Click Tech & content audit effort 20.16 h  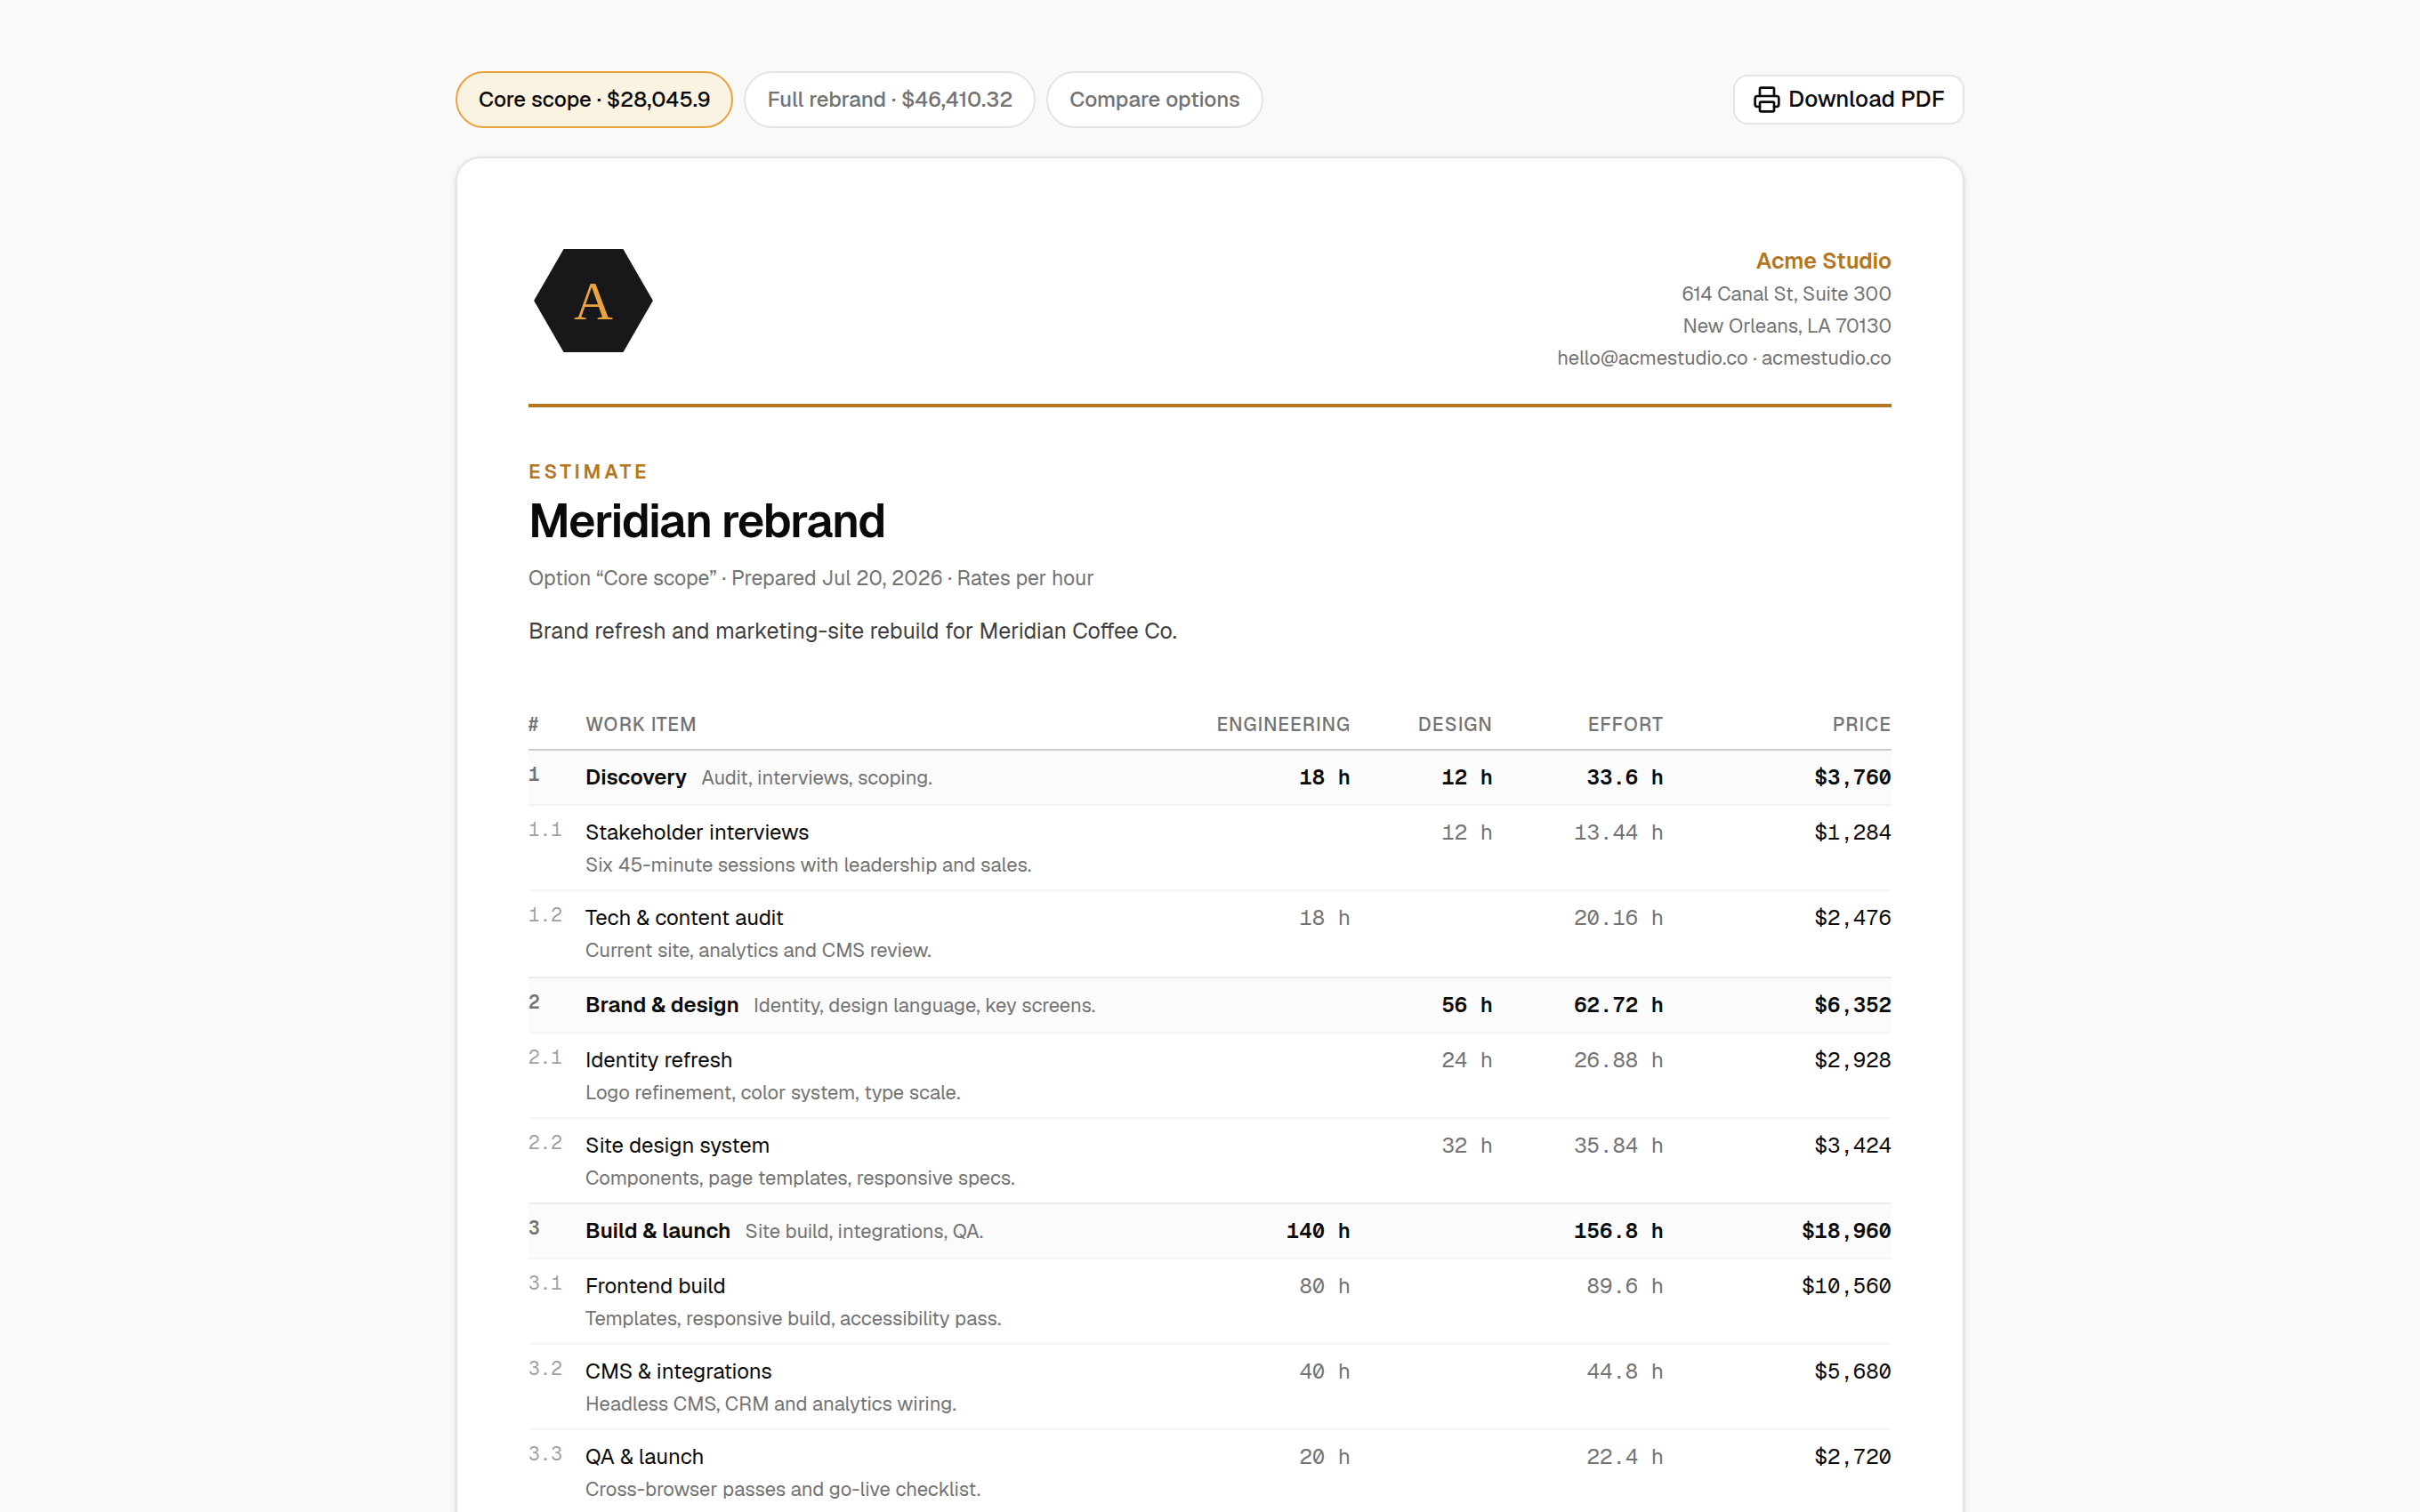(1618, 917)
